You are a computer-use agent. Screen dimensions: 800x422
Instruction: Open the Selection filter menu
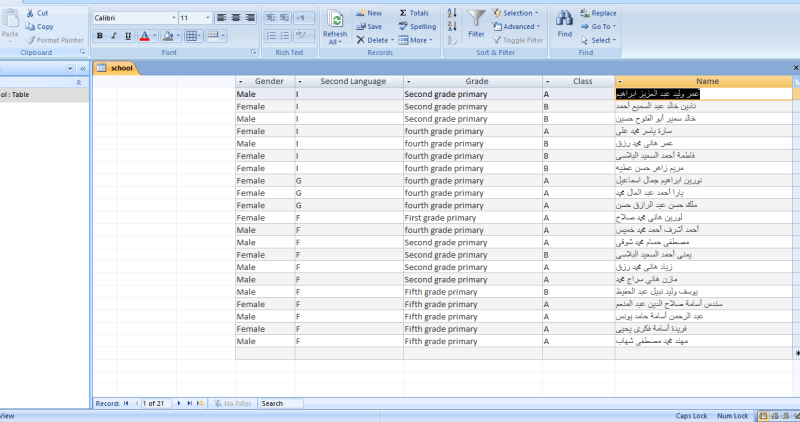point(515,13)
